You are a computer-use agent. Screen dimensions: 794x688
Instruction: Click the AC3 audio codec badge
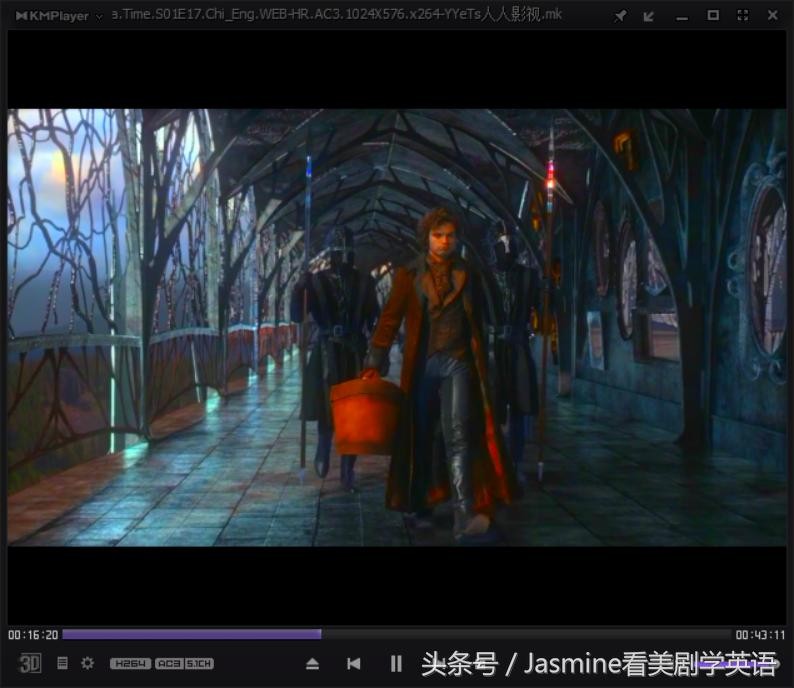tap(168, 663)
